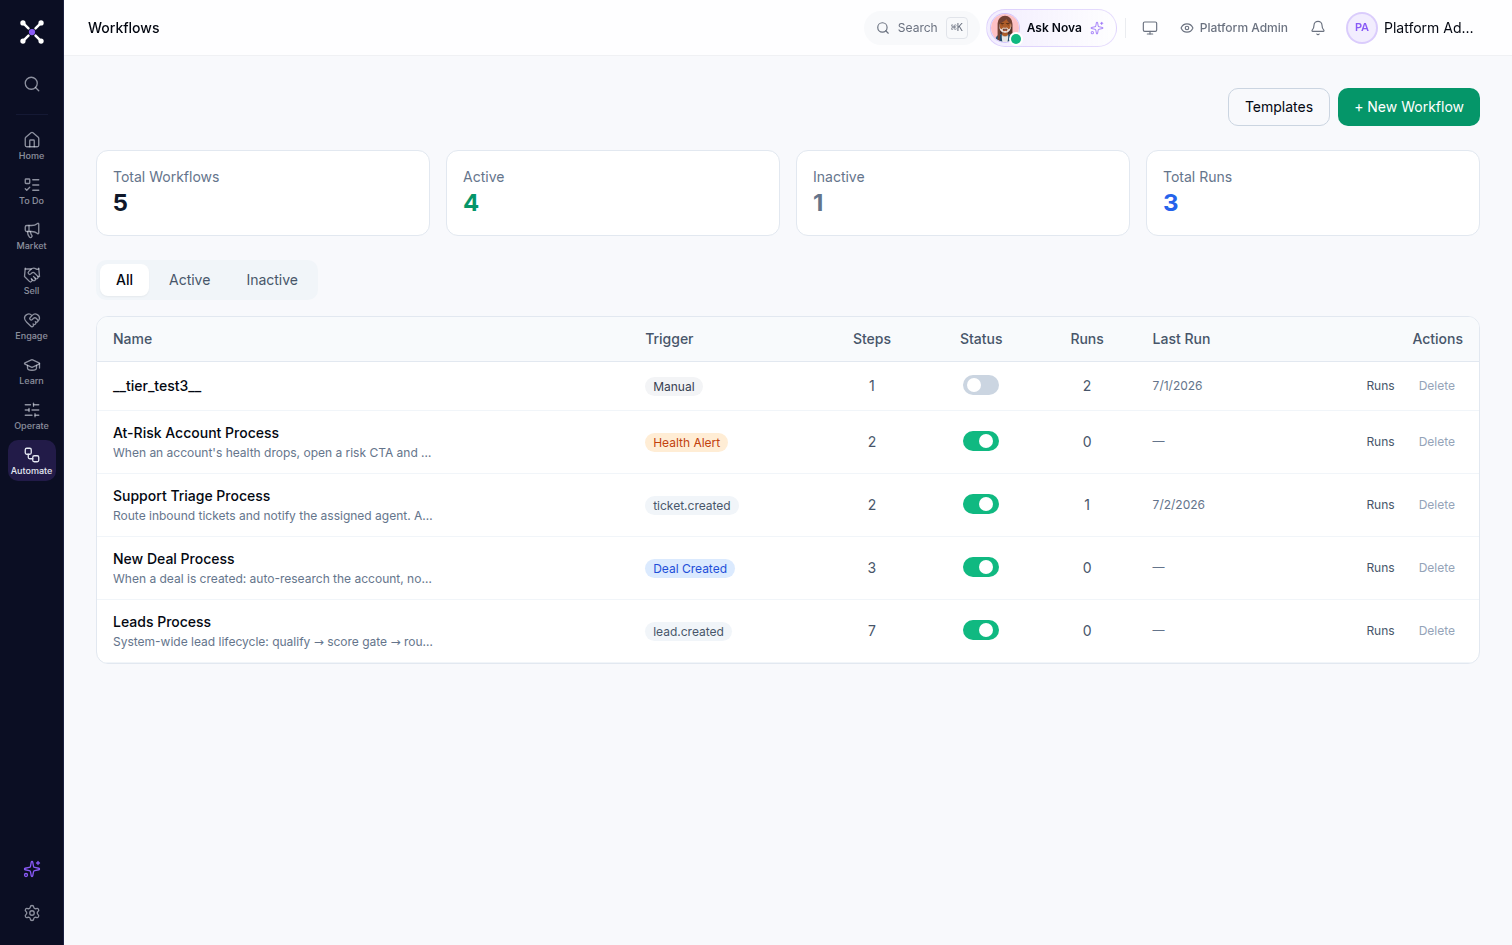This screenshot has width=1512, height=945.
Task: Open the __tier_test3__ workflow name
Action: tap(157, 386)
